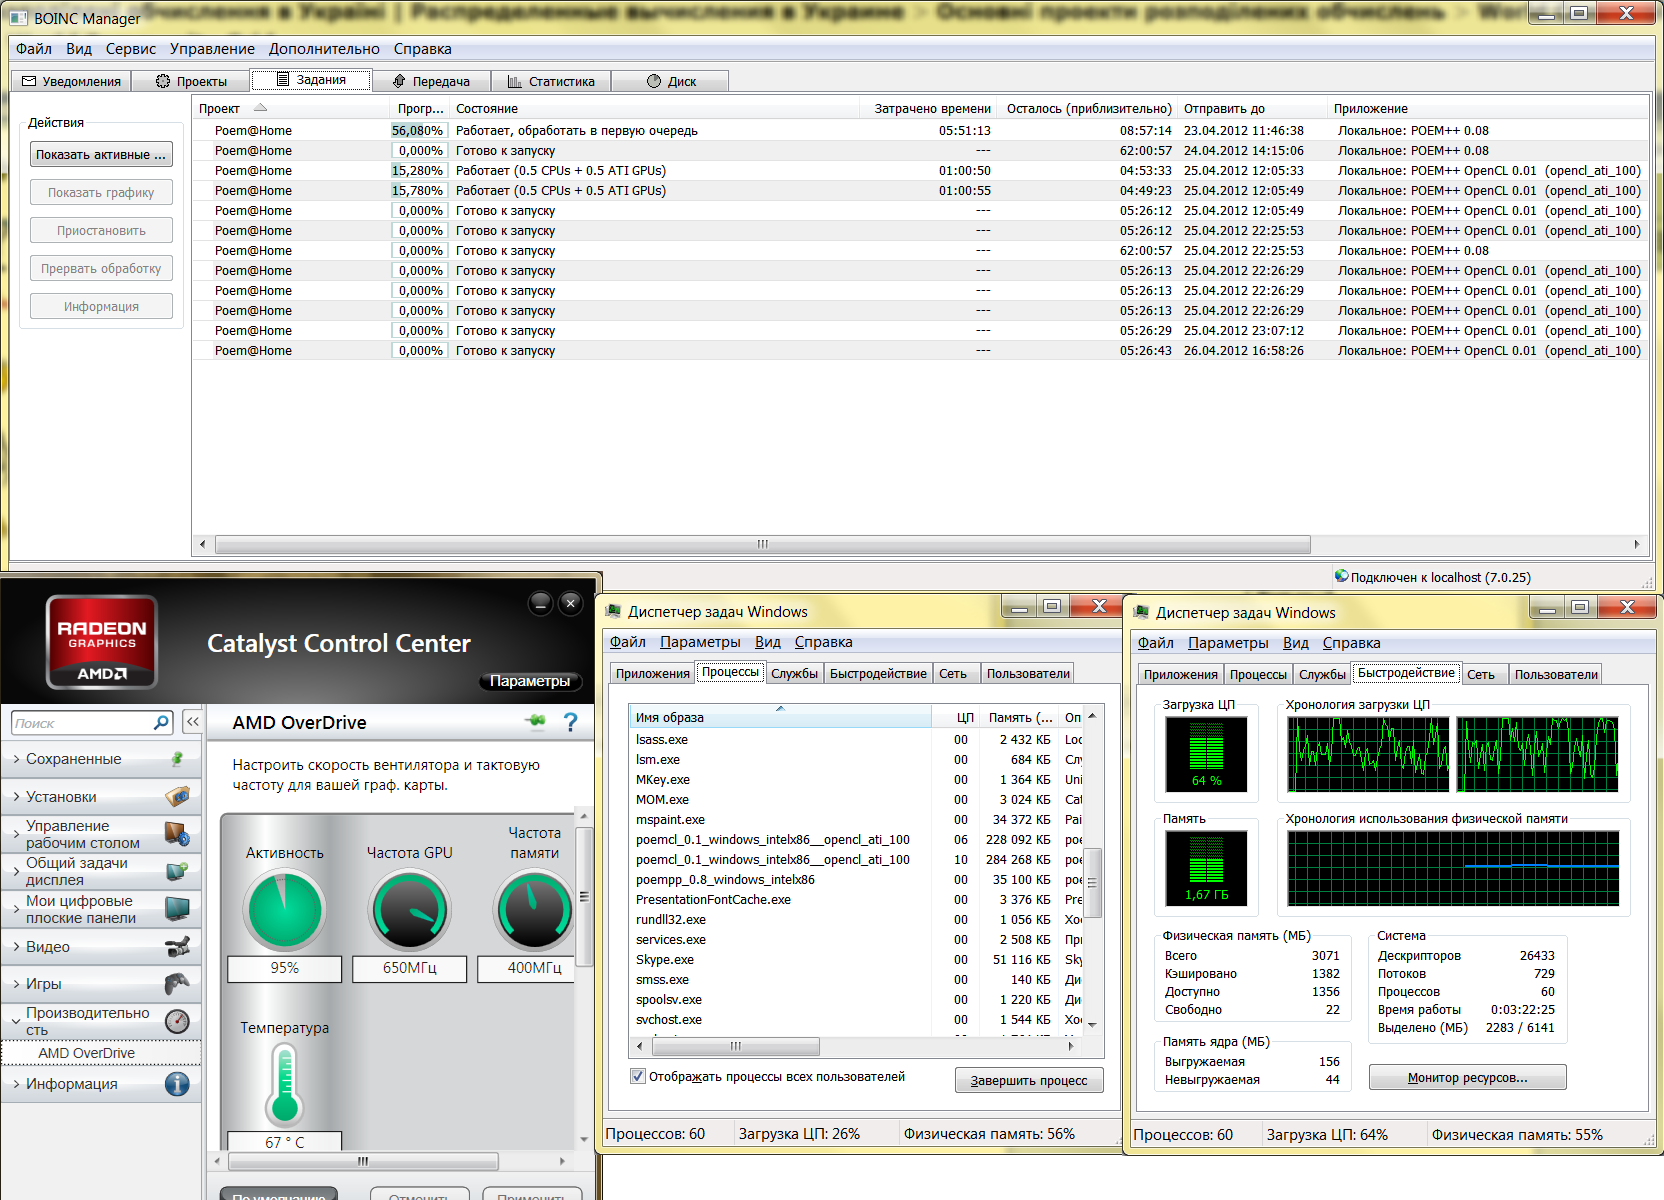Open Параметры menu in the processes Task Manager

pos(700,642)
